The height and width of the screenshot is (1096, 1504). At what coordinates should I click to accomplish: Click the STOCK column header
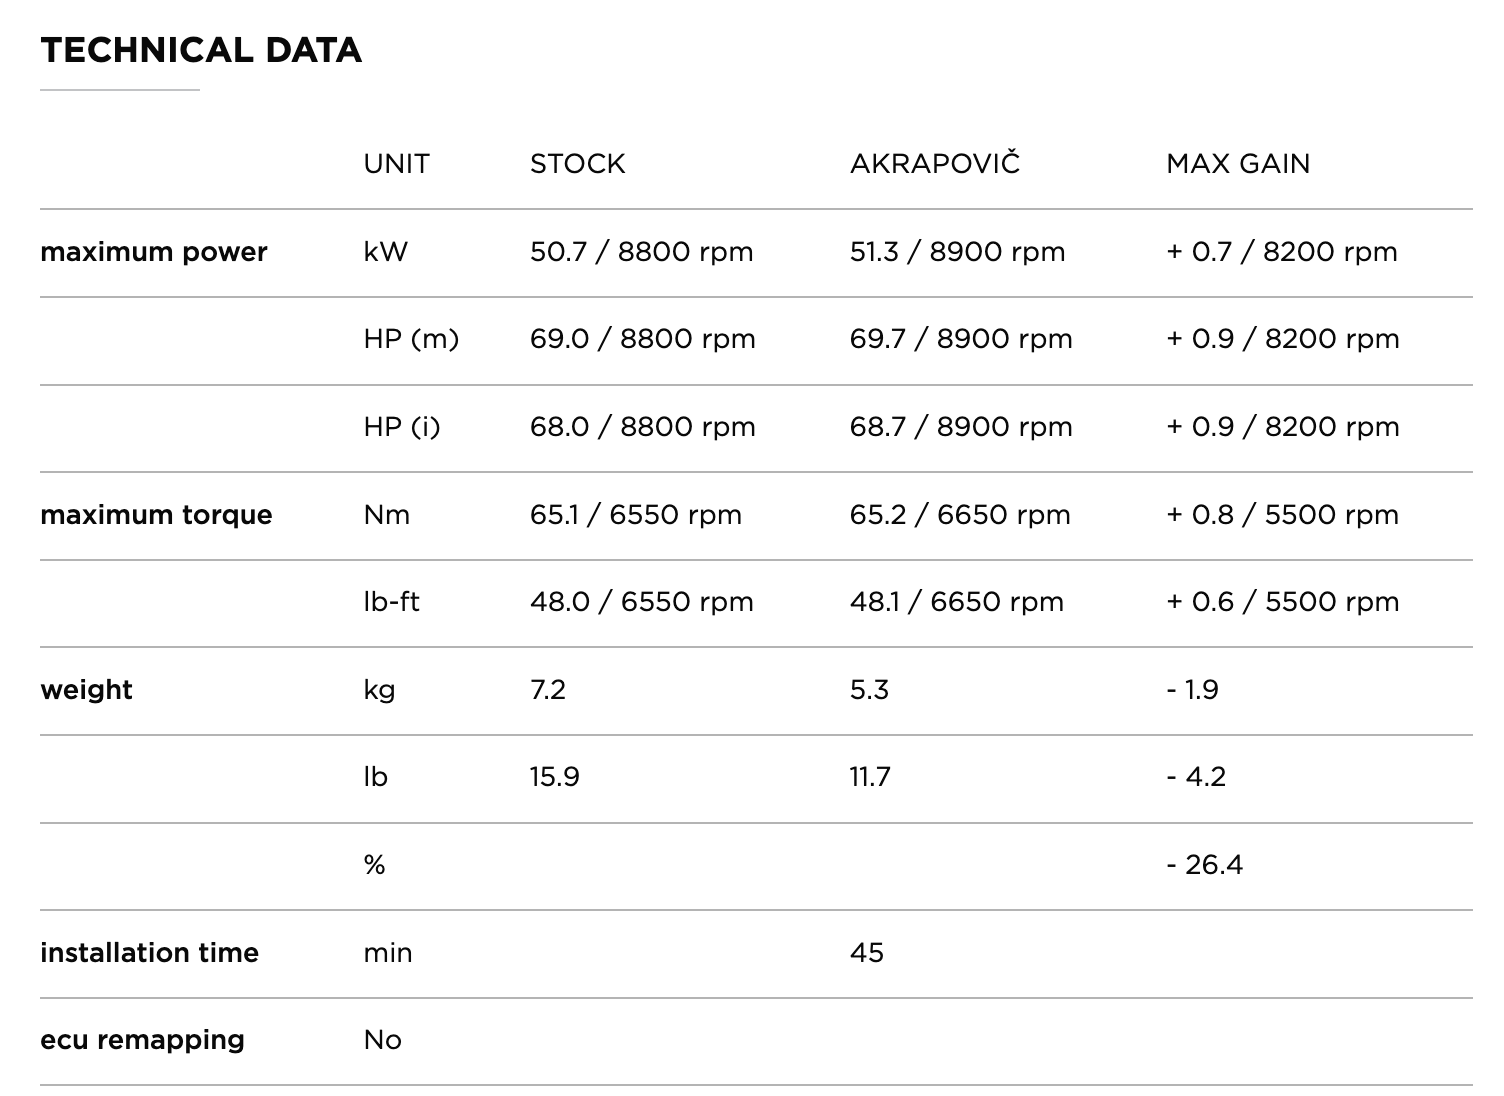pyautogui.click(x=577, y=164)
